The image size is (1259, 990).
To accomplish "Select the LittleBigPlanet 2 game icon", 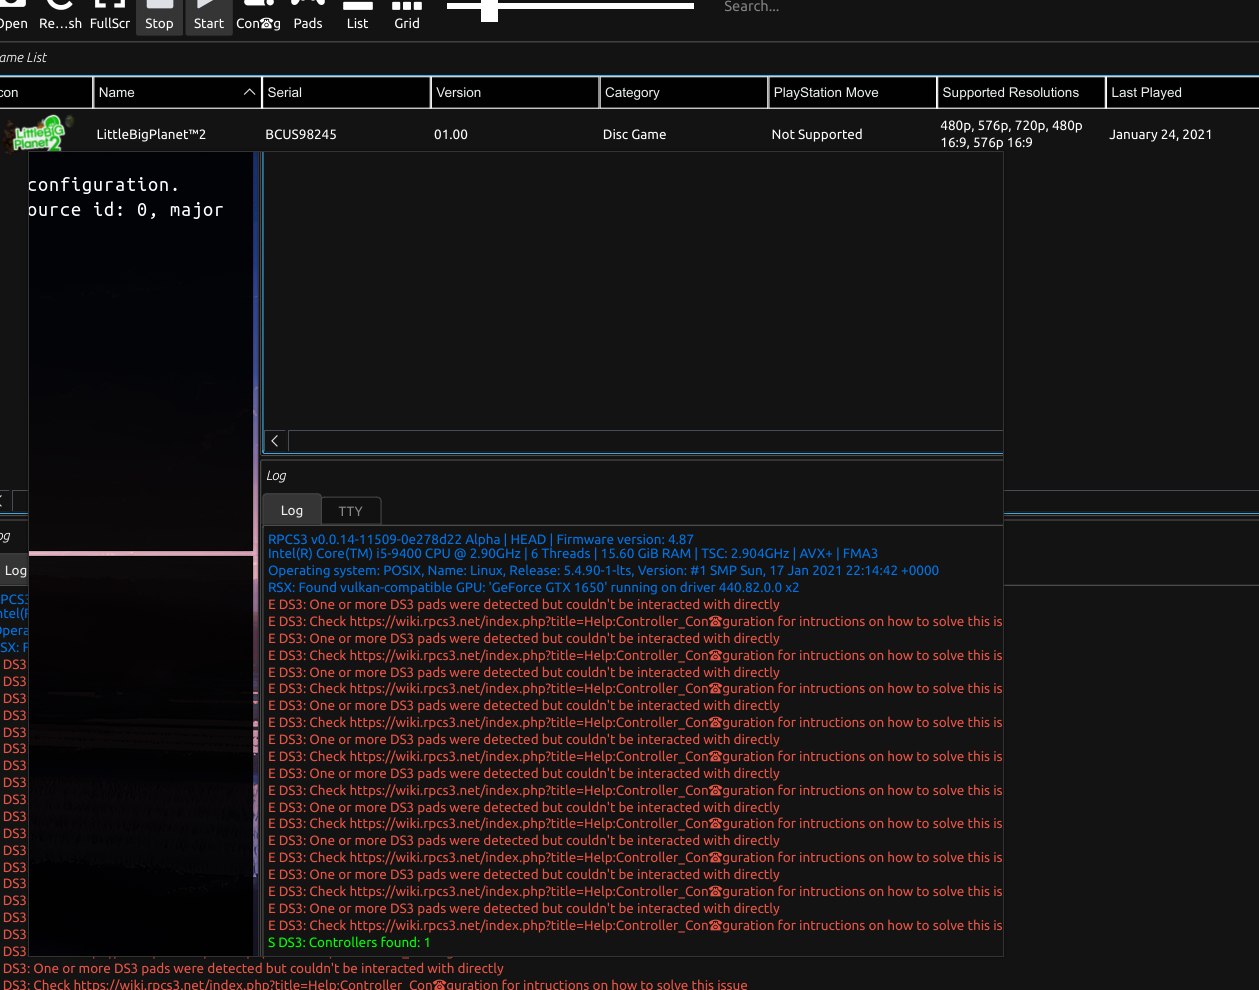I will [40, 133].
